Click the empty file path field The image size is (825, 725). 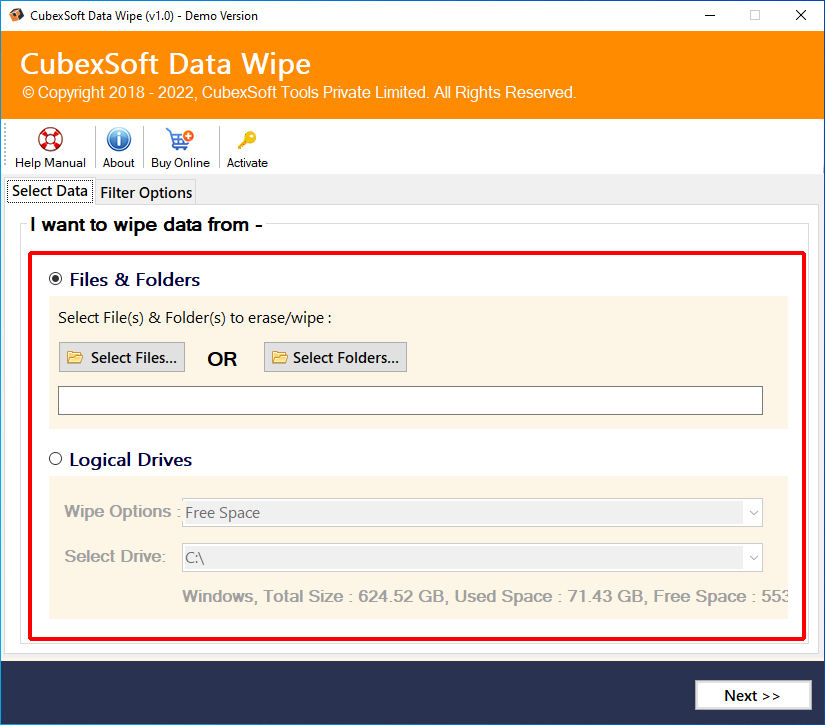pyautogui.click(x=410, y=400)
